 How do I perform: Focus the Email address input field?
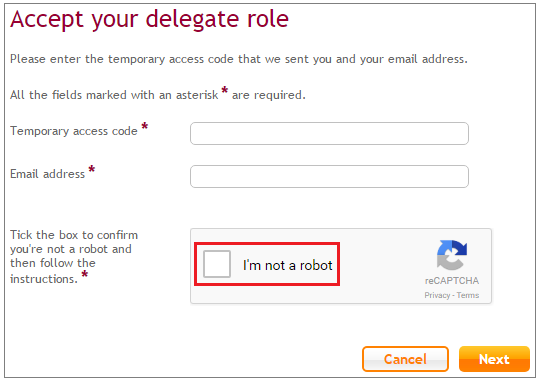click(329, 176)
